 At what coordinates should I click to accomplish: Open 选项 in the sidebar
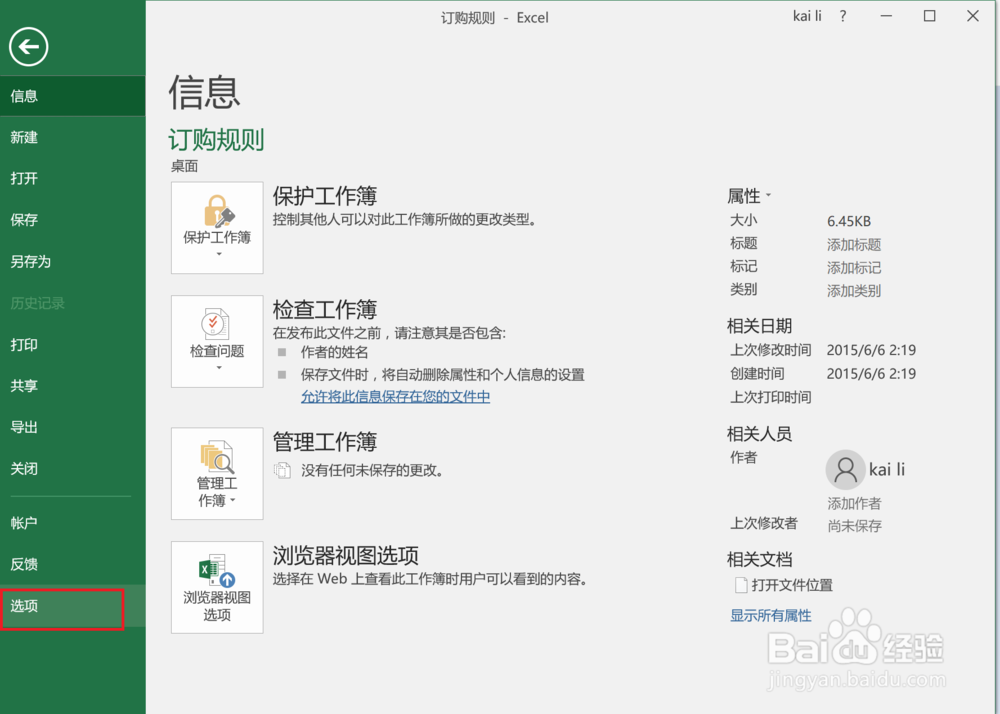(x=73, y=606)
